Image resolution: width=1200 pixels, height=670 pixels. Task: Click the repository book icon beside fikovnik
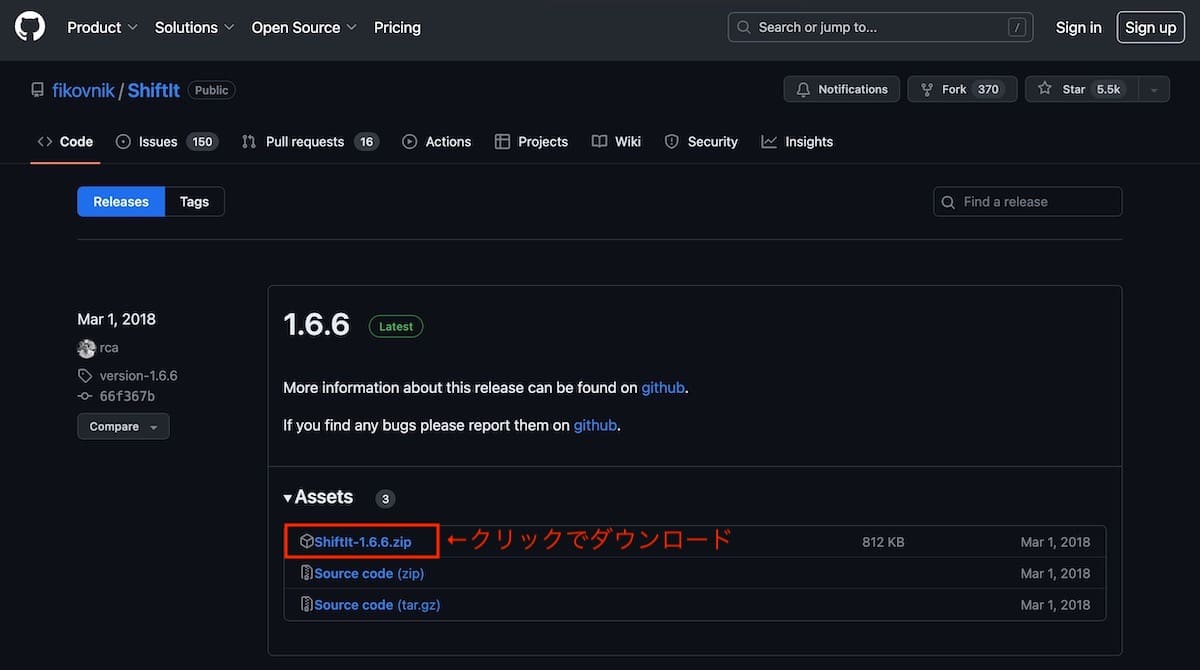[x=38, y=90]
